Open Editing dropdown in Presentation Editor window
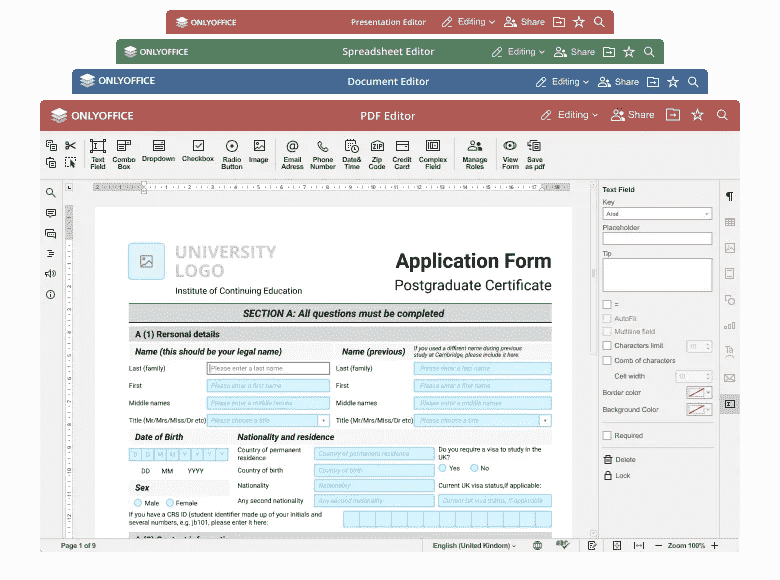Screen dimensions: 780x580 pyautogui.click(x=469, y=22)
